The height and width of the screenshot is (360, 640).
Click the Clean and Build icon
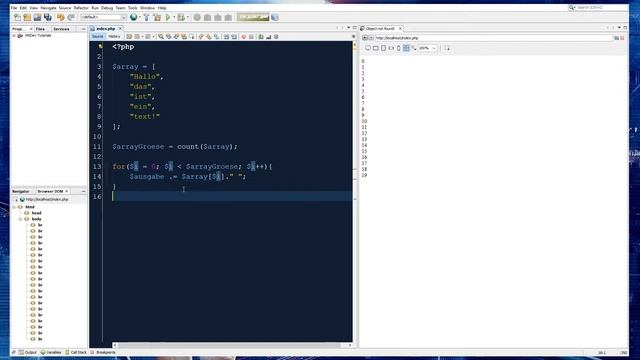pos(157,17)
